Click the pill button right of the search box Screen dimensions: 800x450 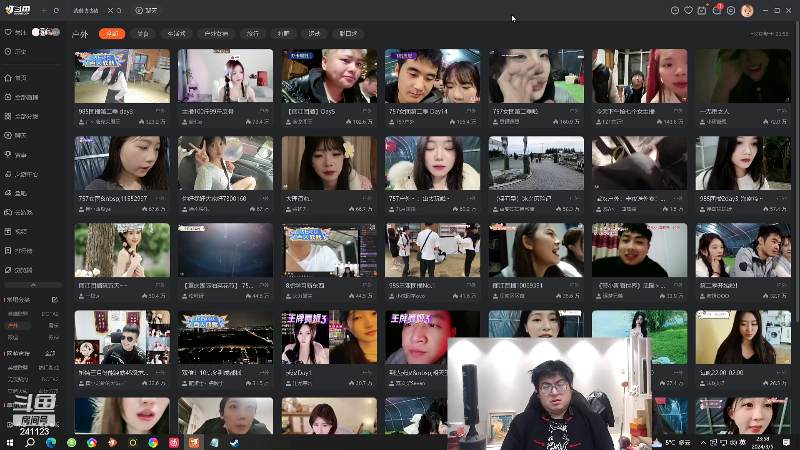click(146, 10)
